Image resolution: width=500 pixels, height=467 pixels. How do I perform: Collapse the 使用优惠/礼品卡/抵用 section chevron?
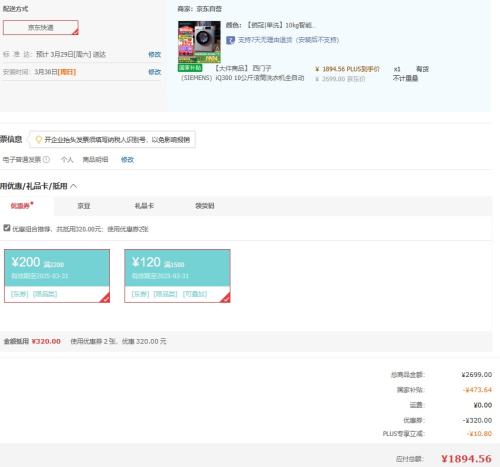click(x=74, y=186)
